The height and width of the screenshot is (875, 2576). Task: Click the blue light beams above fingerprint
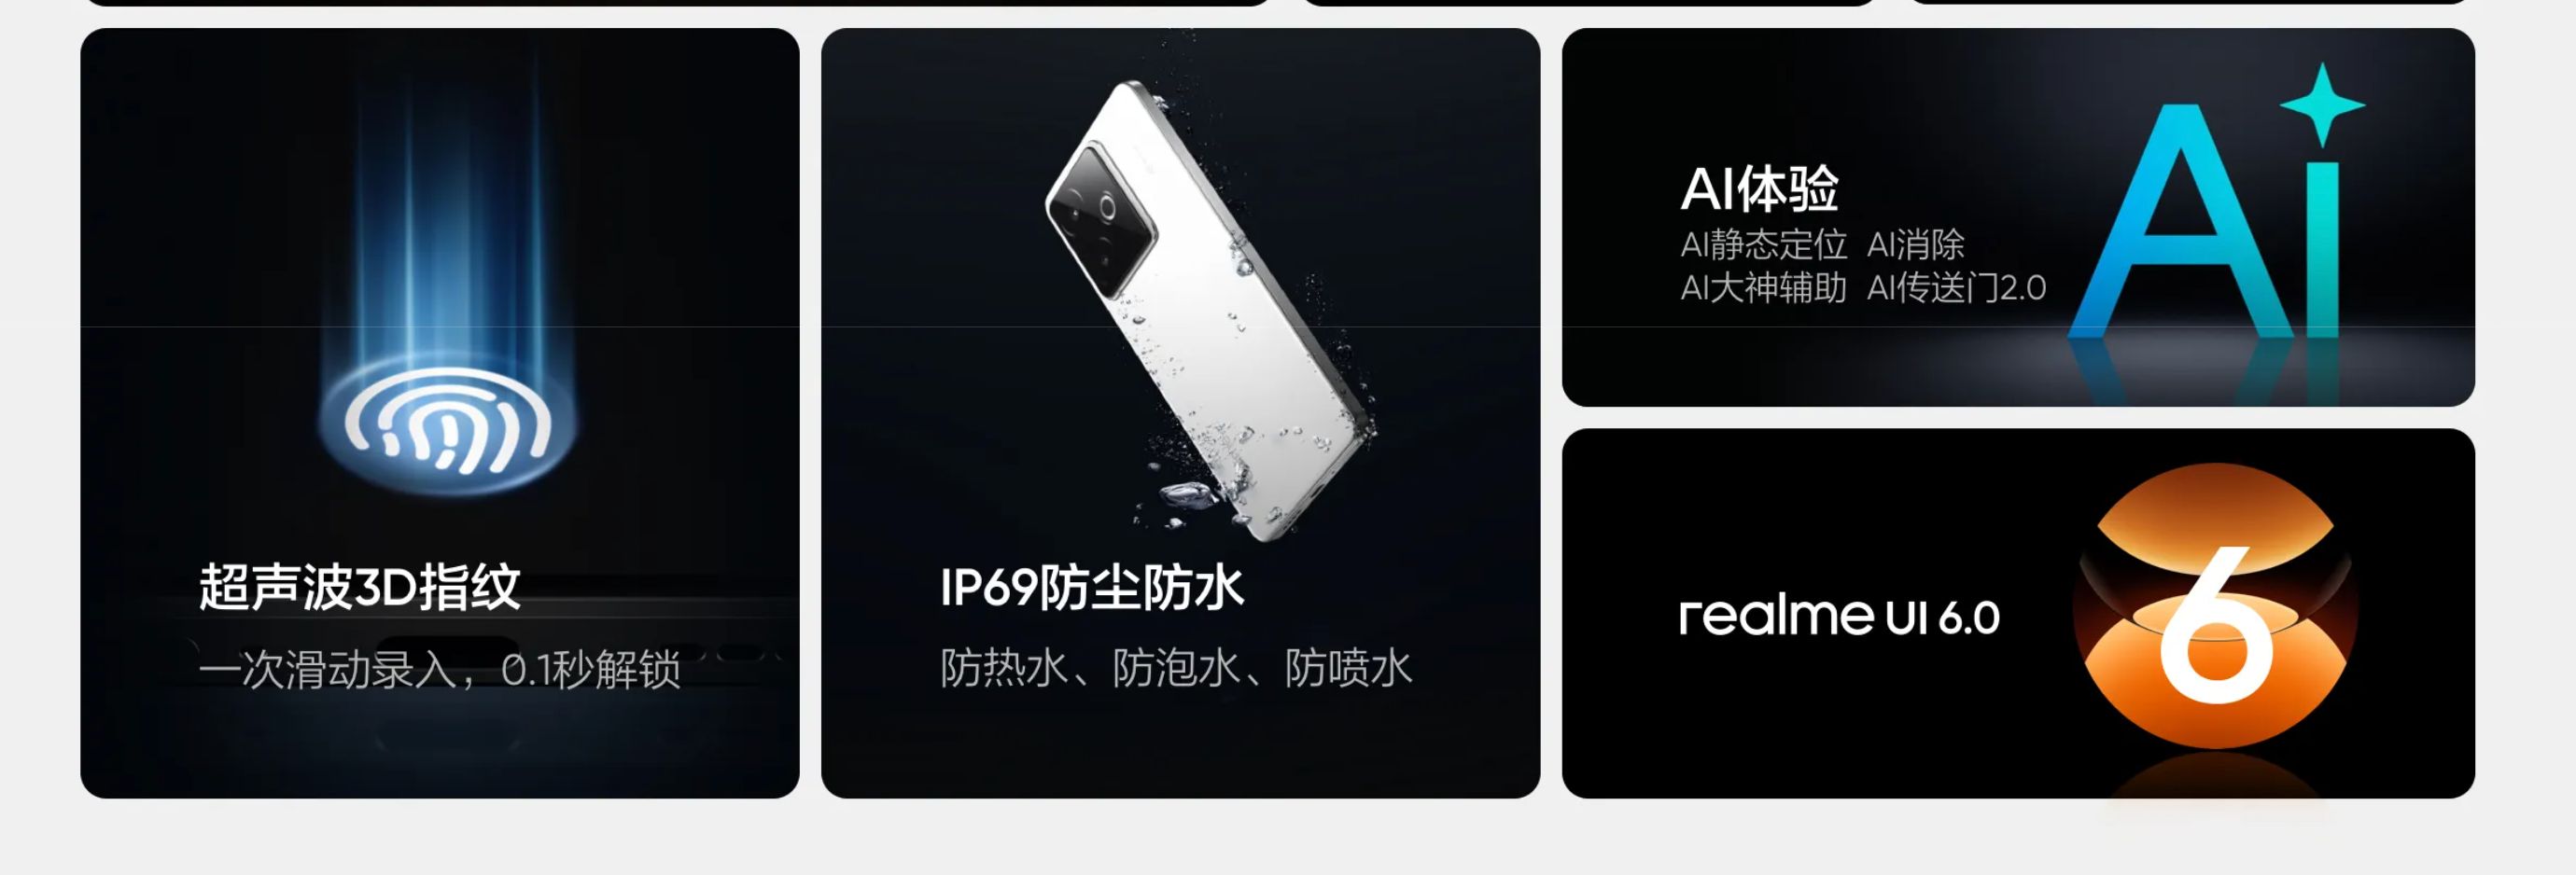coord(449,230)
